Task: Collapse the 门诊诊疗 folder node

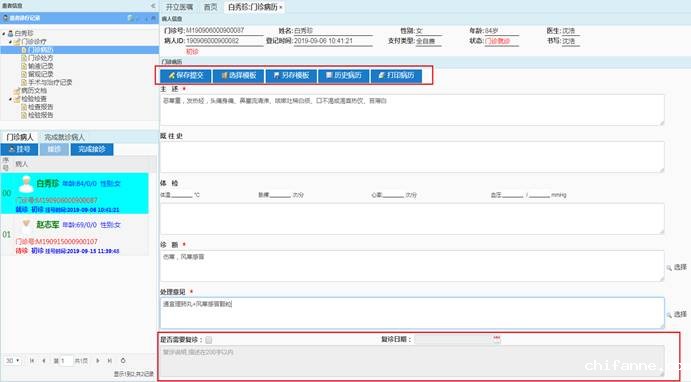Action: click(10, 42)
